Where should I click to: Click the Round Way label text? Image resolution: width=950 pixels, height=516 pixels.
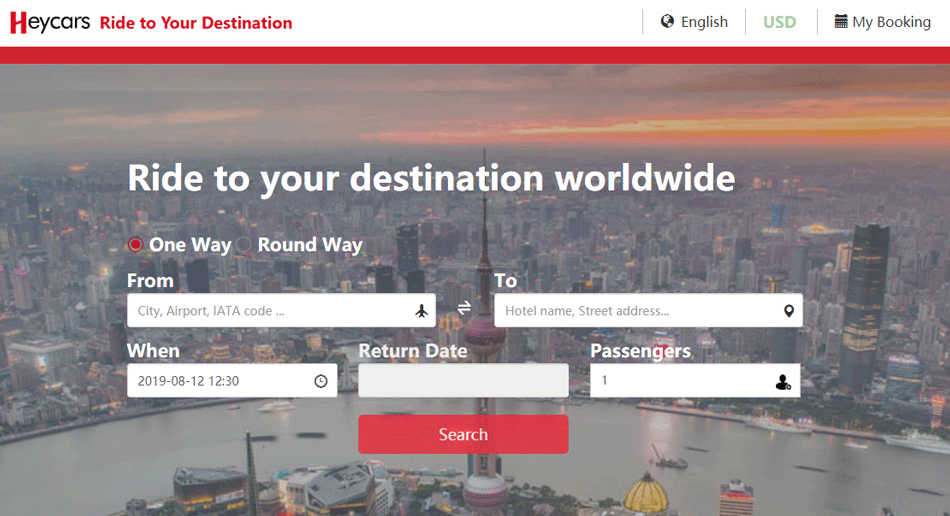[x=310, y=245]
